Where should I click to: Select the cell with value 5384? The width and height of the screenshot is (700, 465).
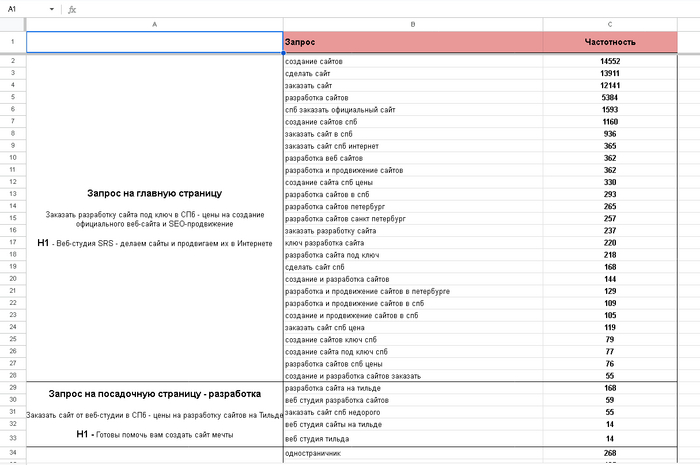(x=610, y=97)
